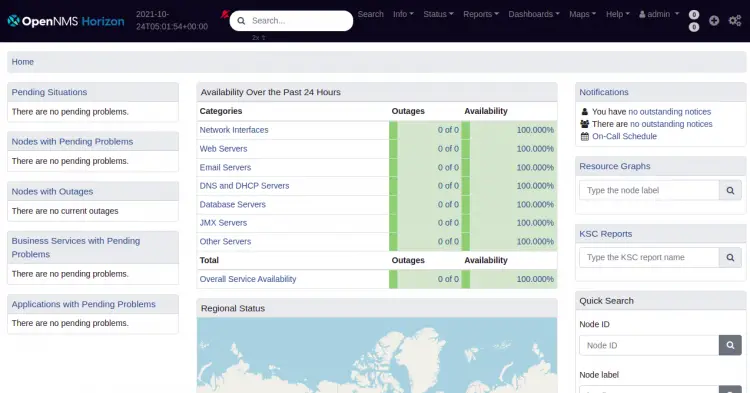Focus the Node ID input field
Viewport: 750px width, 393px height.
pyautogui.click(x=649, y=345)
